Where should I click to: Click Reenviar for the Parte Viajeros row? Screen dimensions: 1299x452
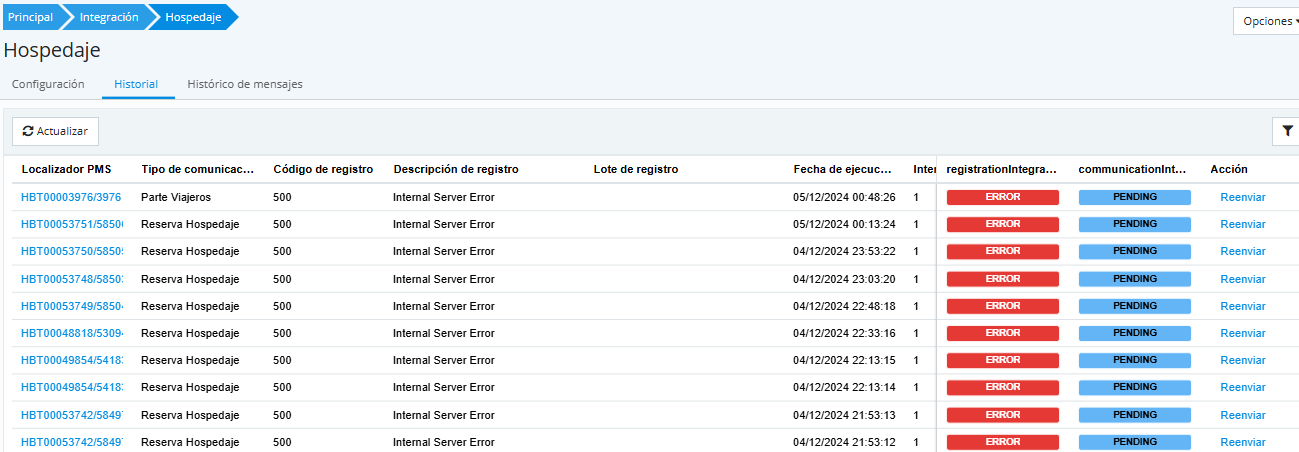pyautogui.click(x=1243, y=197)
